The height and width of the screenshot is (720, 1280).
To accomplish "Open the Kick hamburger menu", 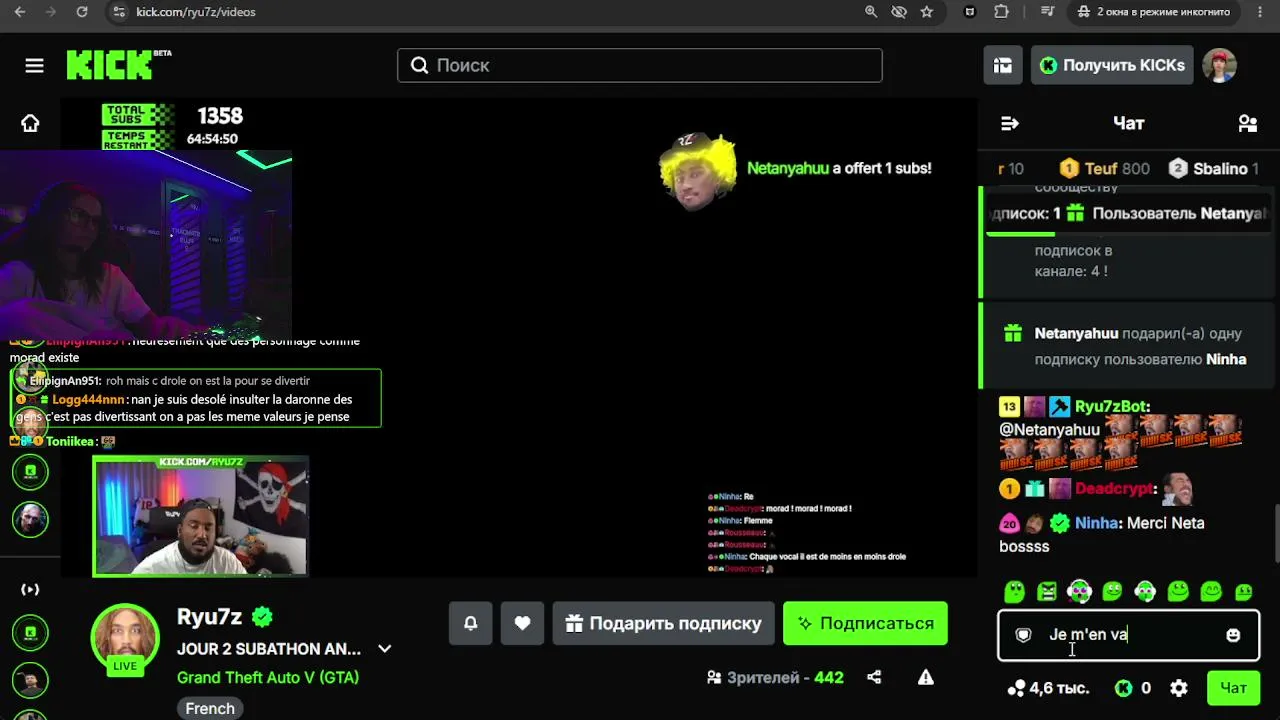I will [34, 66].
